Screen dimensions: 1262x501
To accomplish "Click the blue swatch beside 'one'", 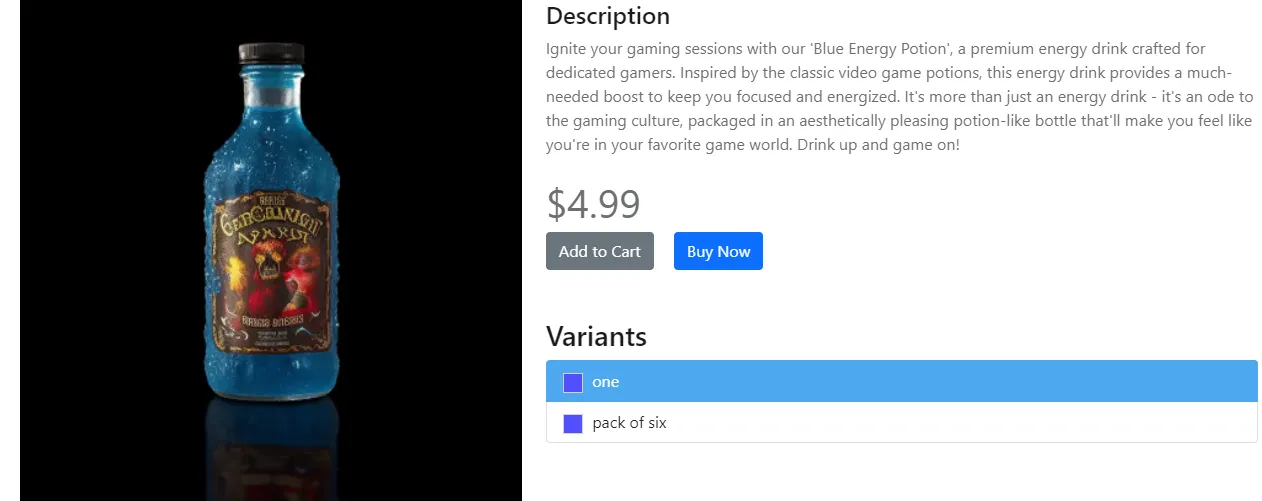I will [x=573, y=383].
